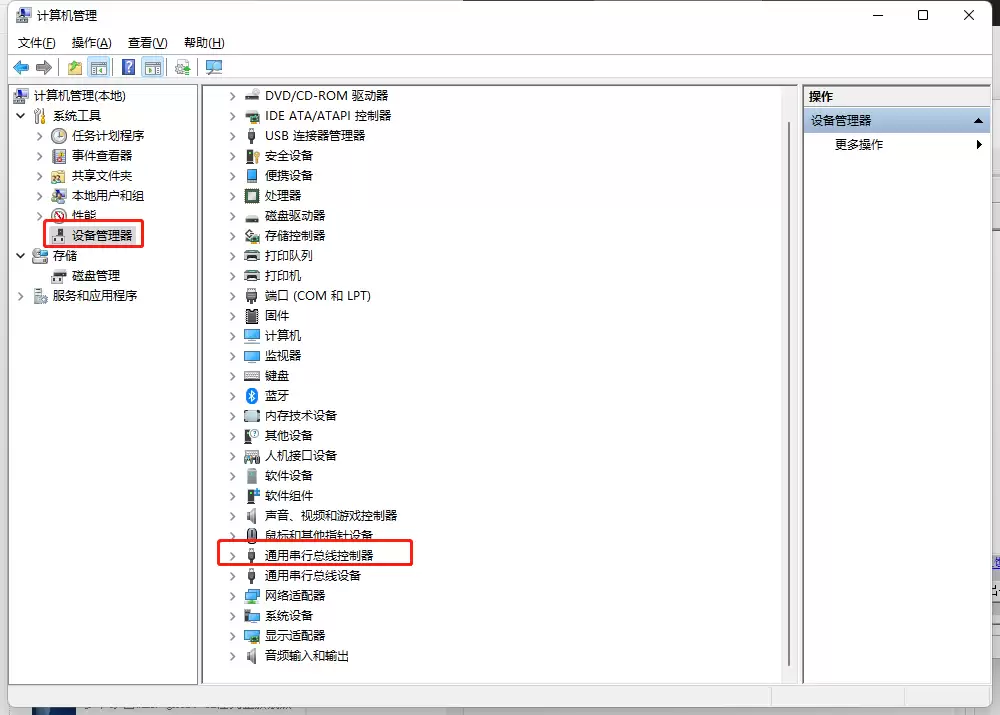
Task: Click the forward arrow in the toolbar
Action: (x=43, y=67)
